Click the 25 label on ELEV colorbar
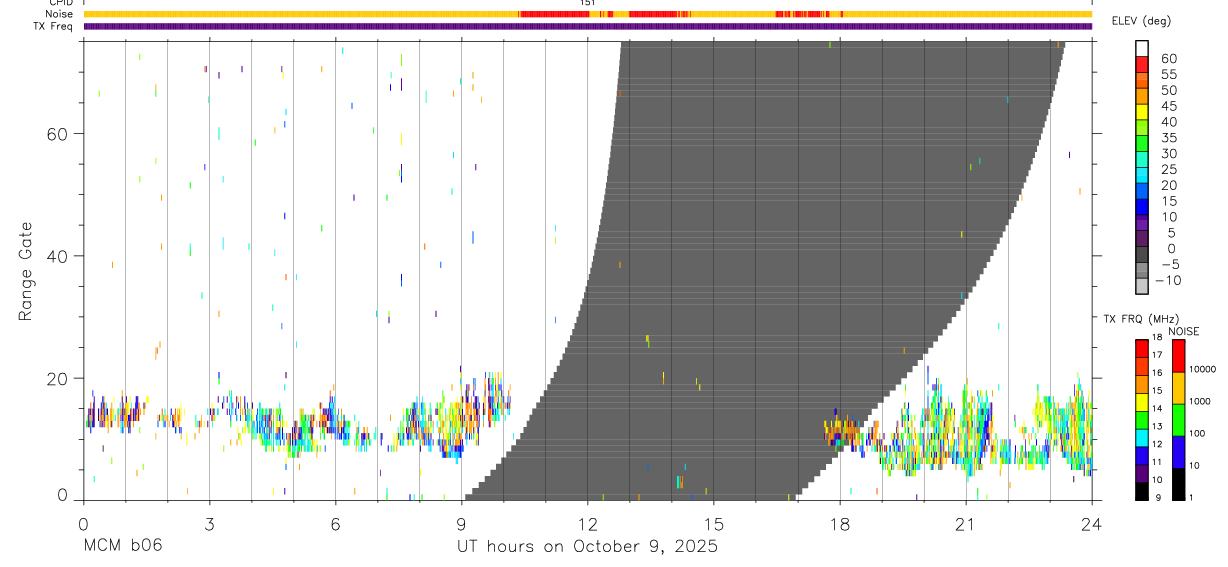Screen dimensions: 1228x567 1168,169
